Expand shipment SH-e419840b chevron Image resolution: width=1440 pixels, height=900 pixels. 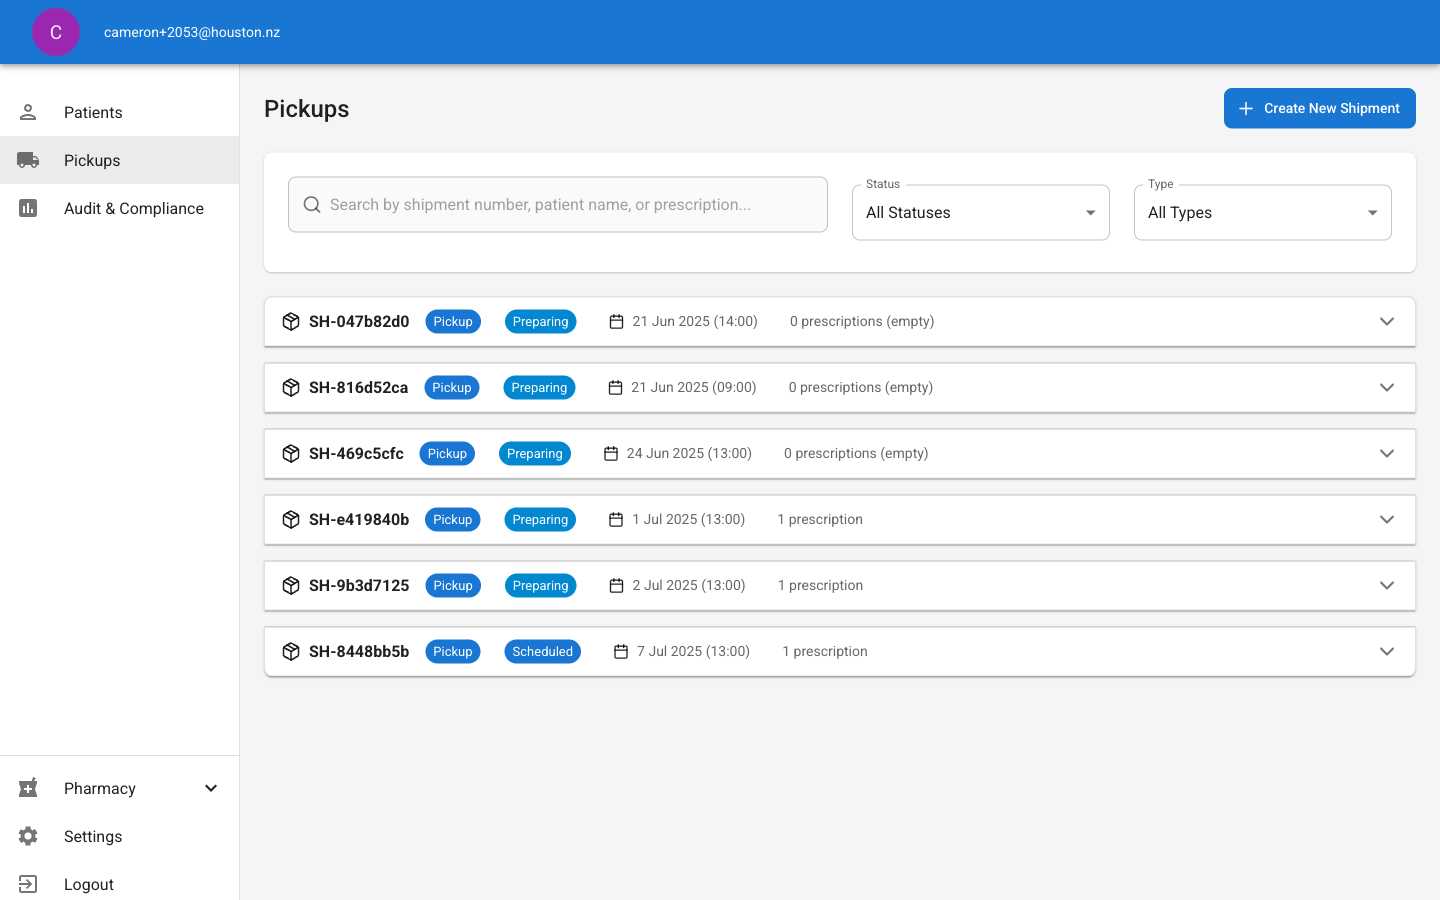[1387, 519]
